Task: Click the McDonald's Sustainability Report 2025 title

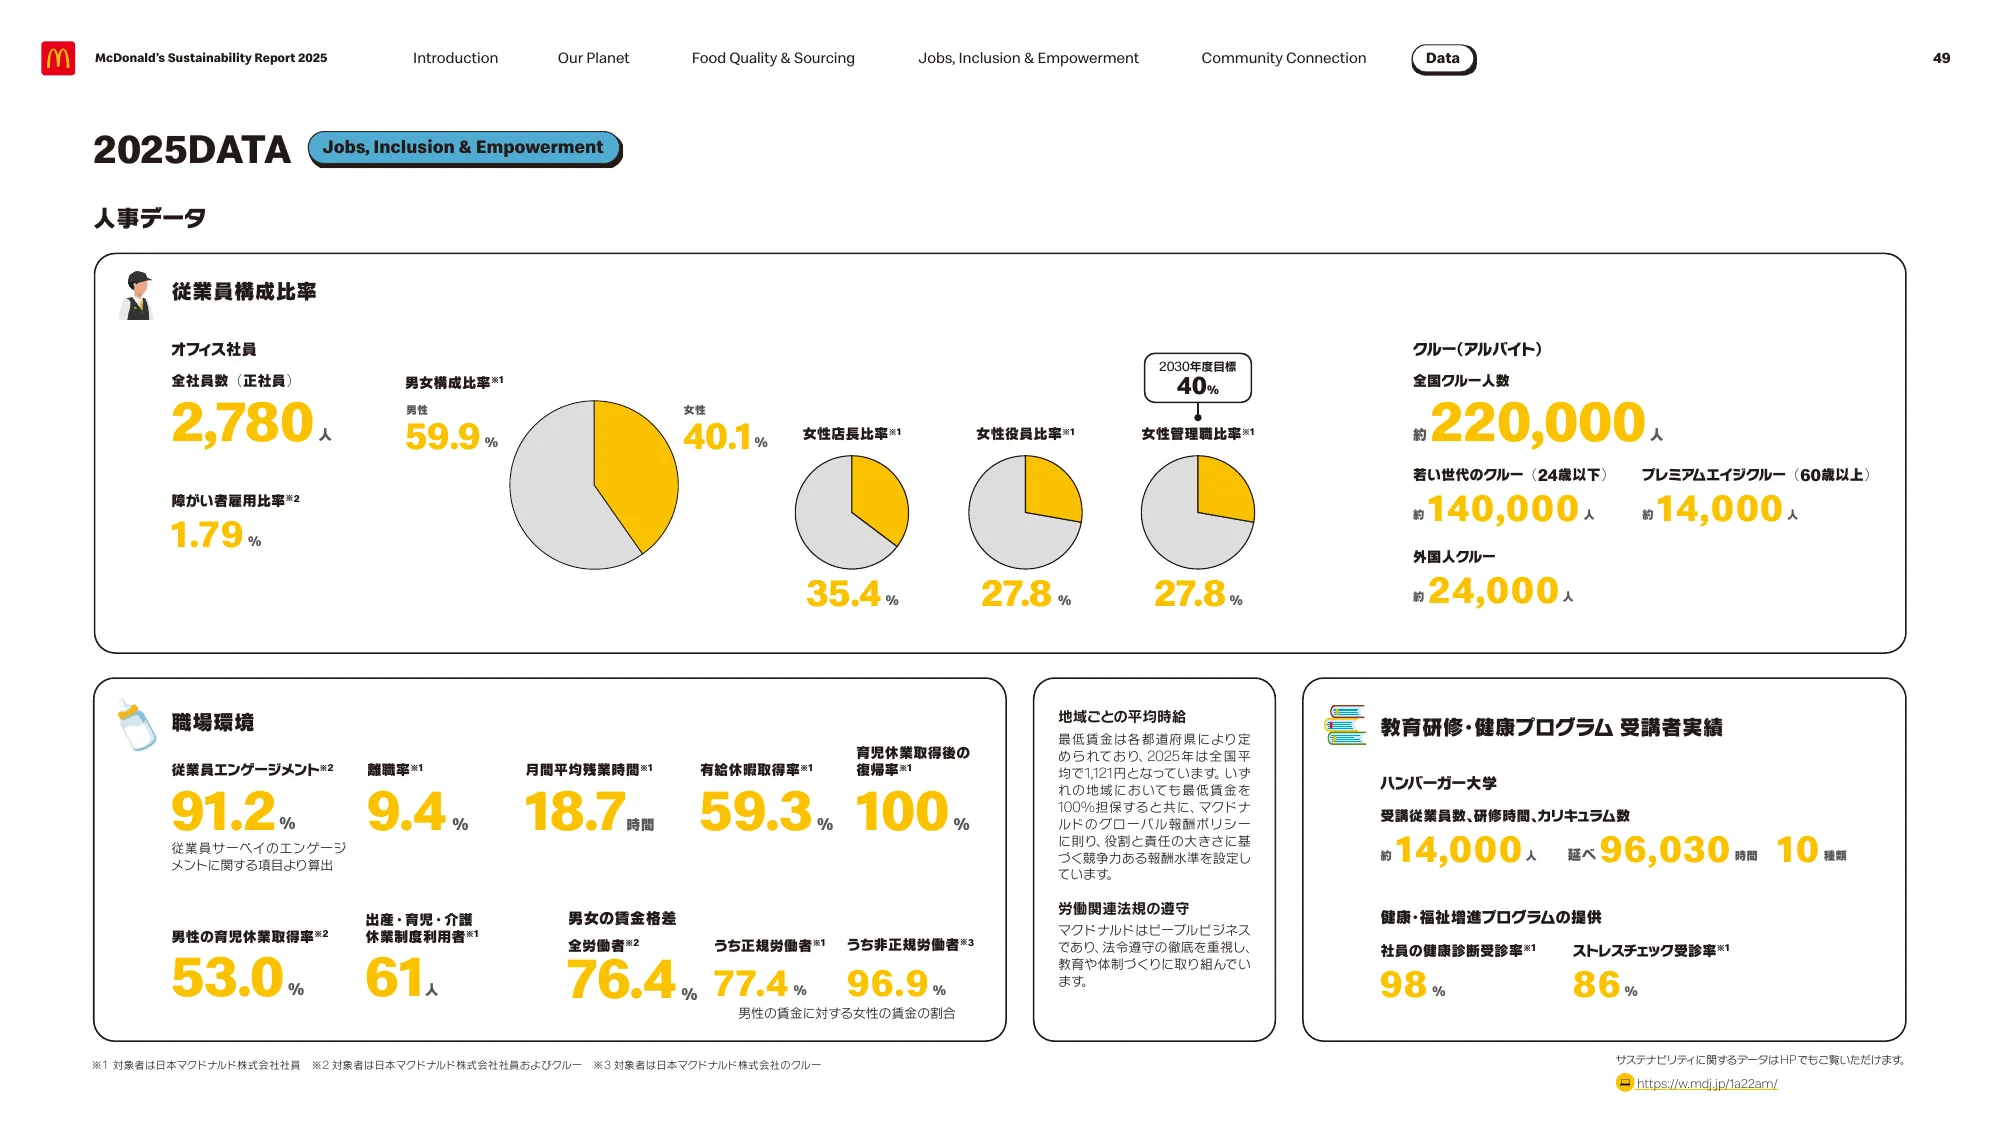Action: (211, 58)
